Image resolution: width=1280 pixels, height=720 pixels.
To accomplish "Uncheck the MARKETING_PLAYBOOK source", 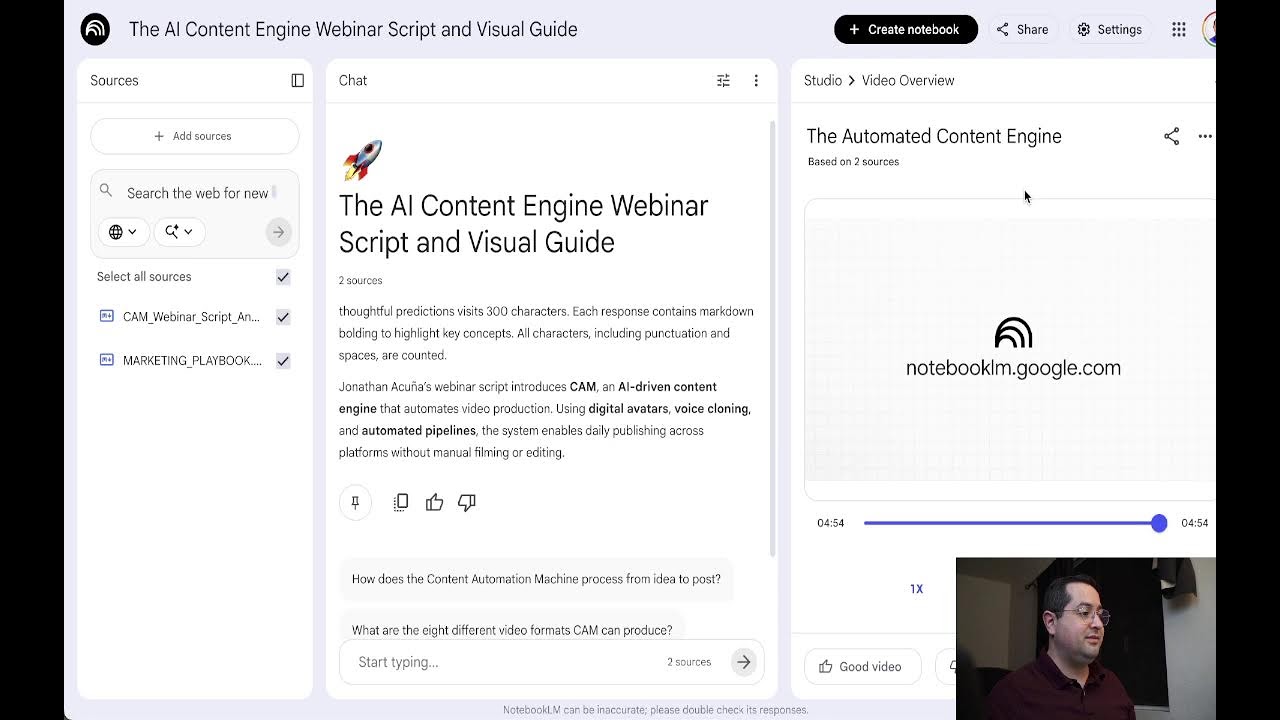I will pyautogui.click(x=283, y=361).
